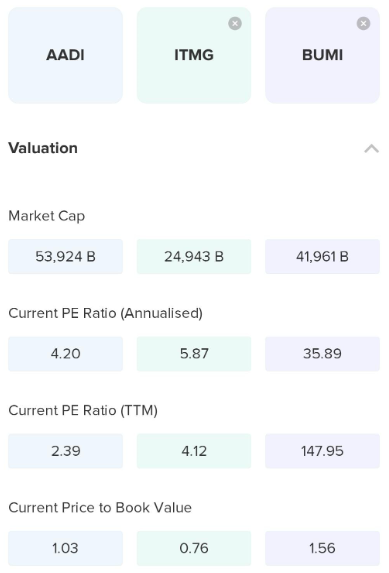
Task: Open the BUMI stock card
Action: coord(322,55)
